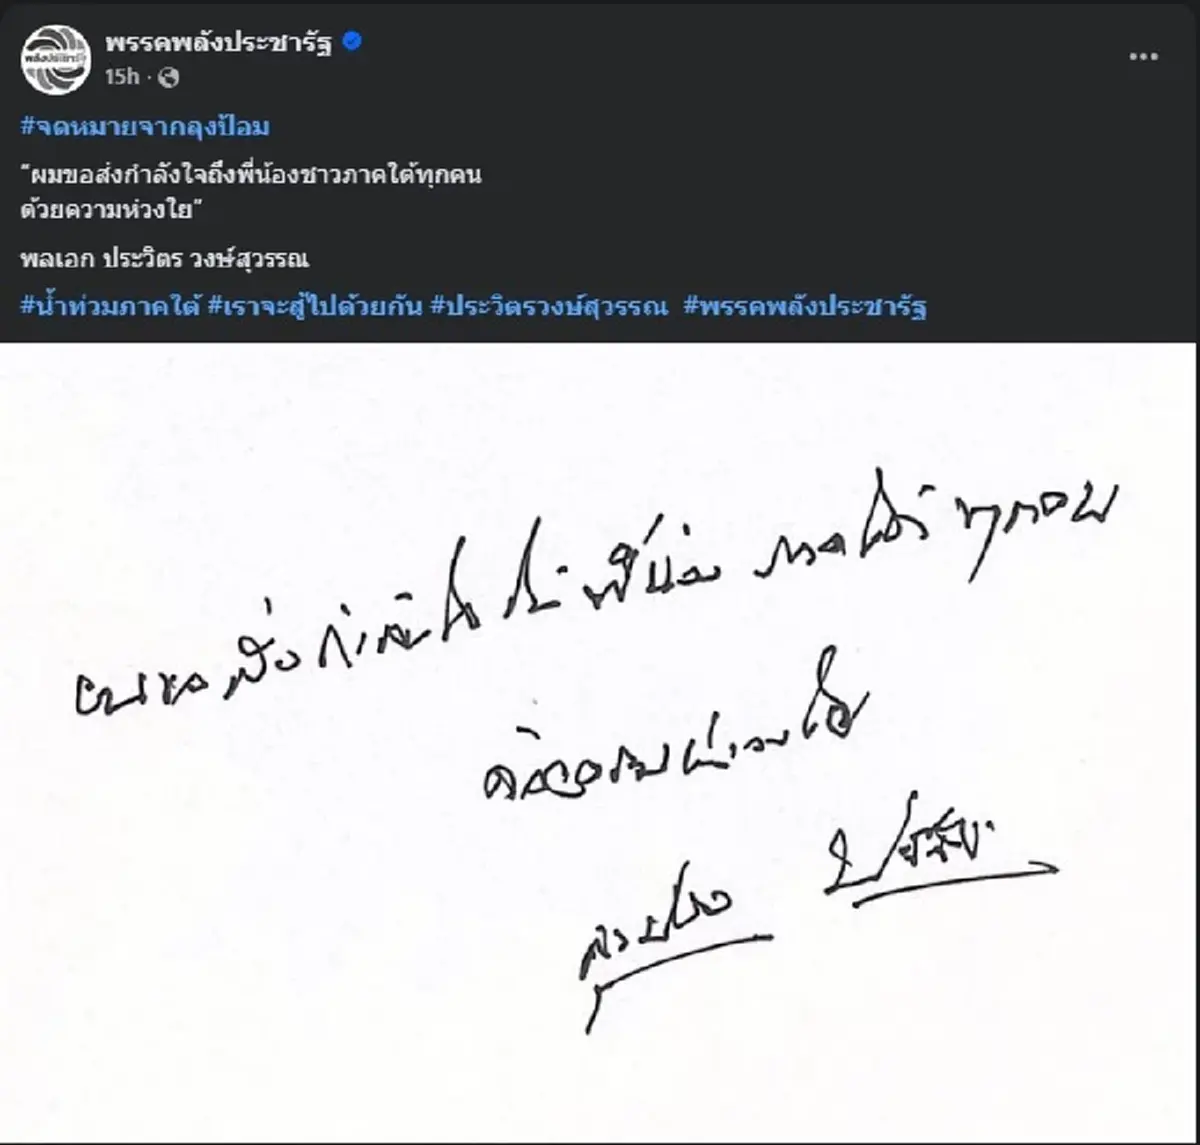Click the blue verified badge icon
Screen dimensions: 1200x1145
pos(352,41)
